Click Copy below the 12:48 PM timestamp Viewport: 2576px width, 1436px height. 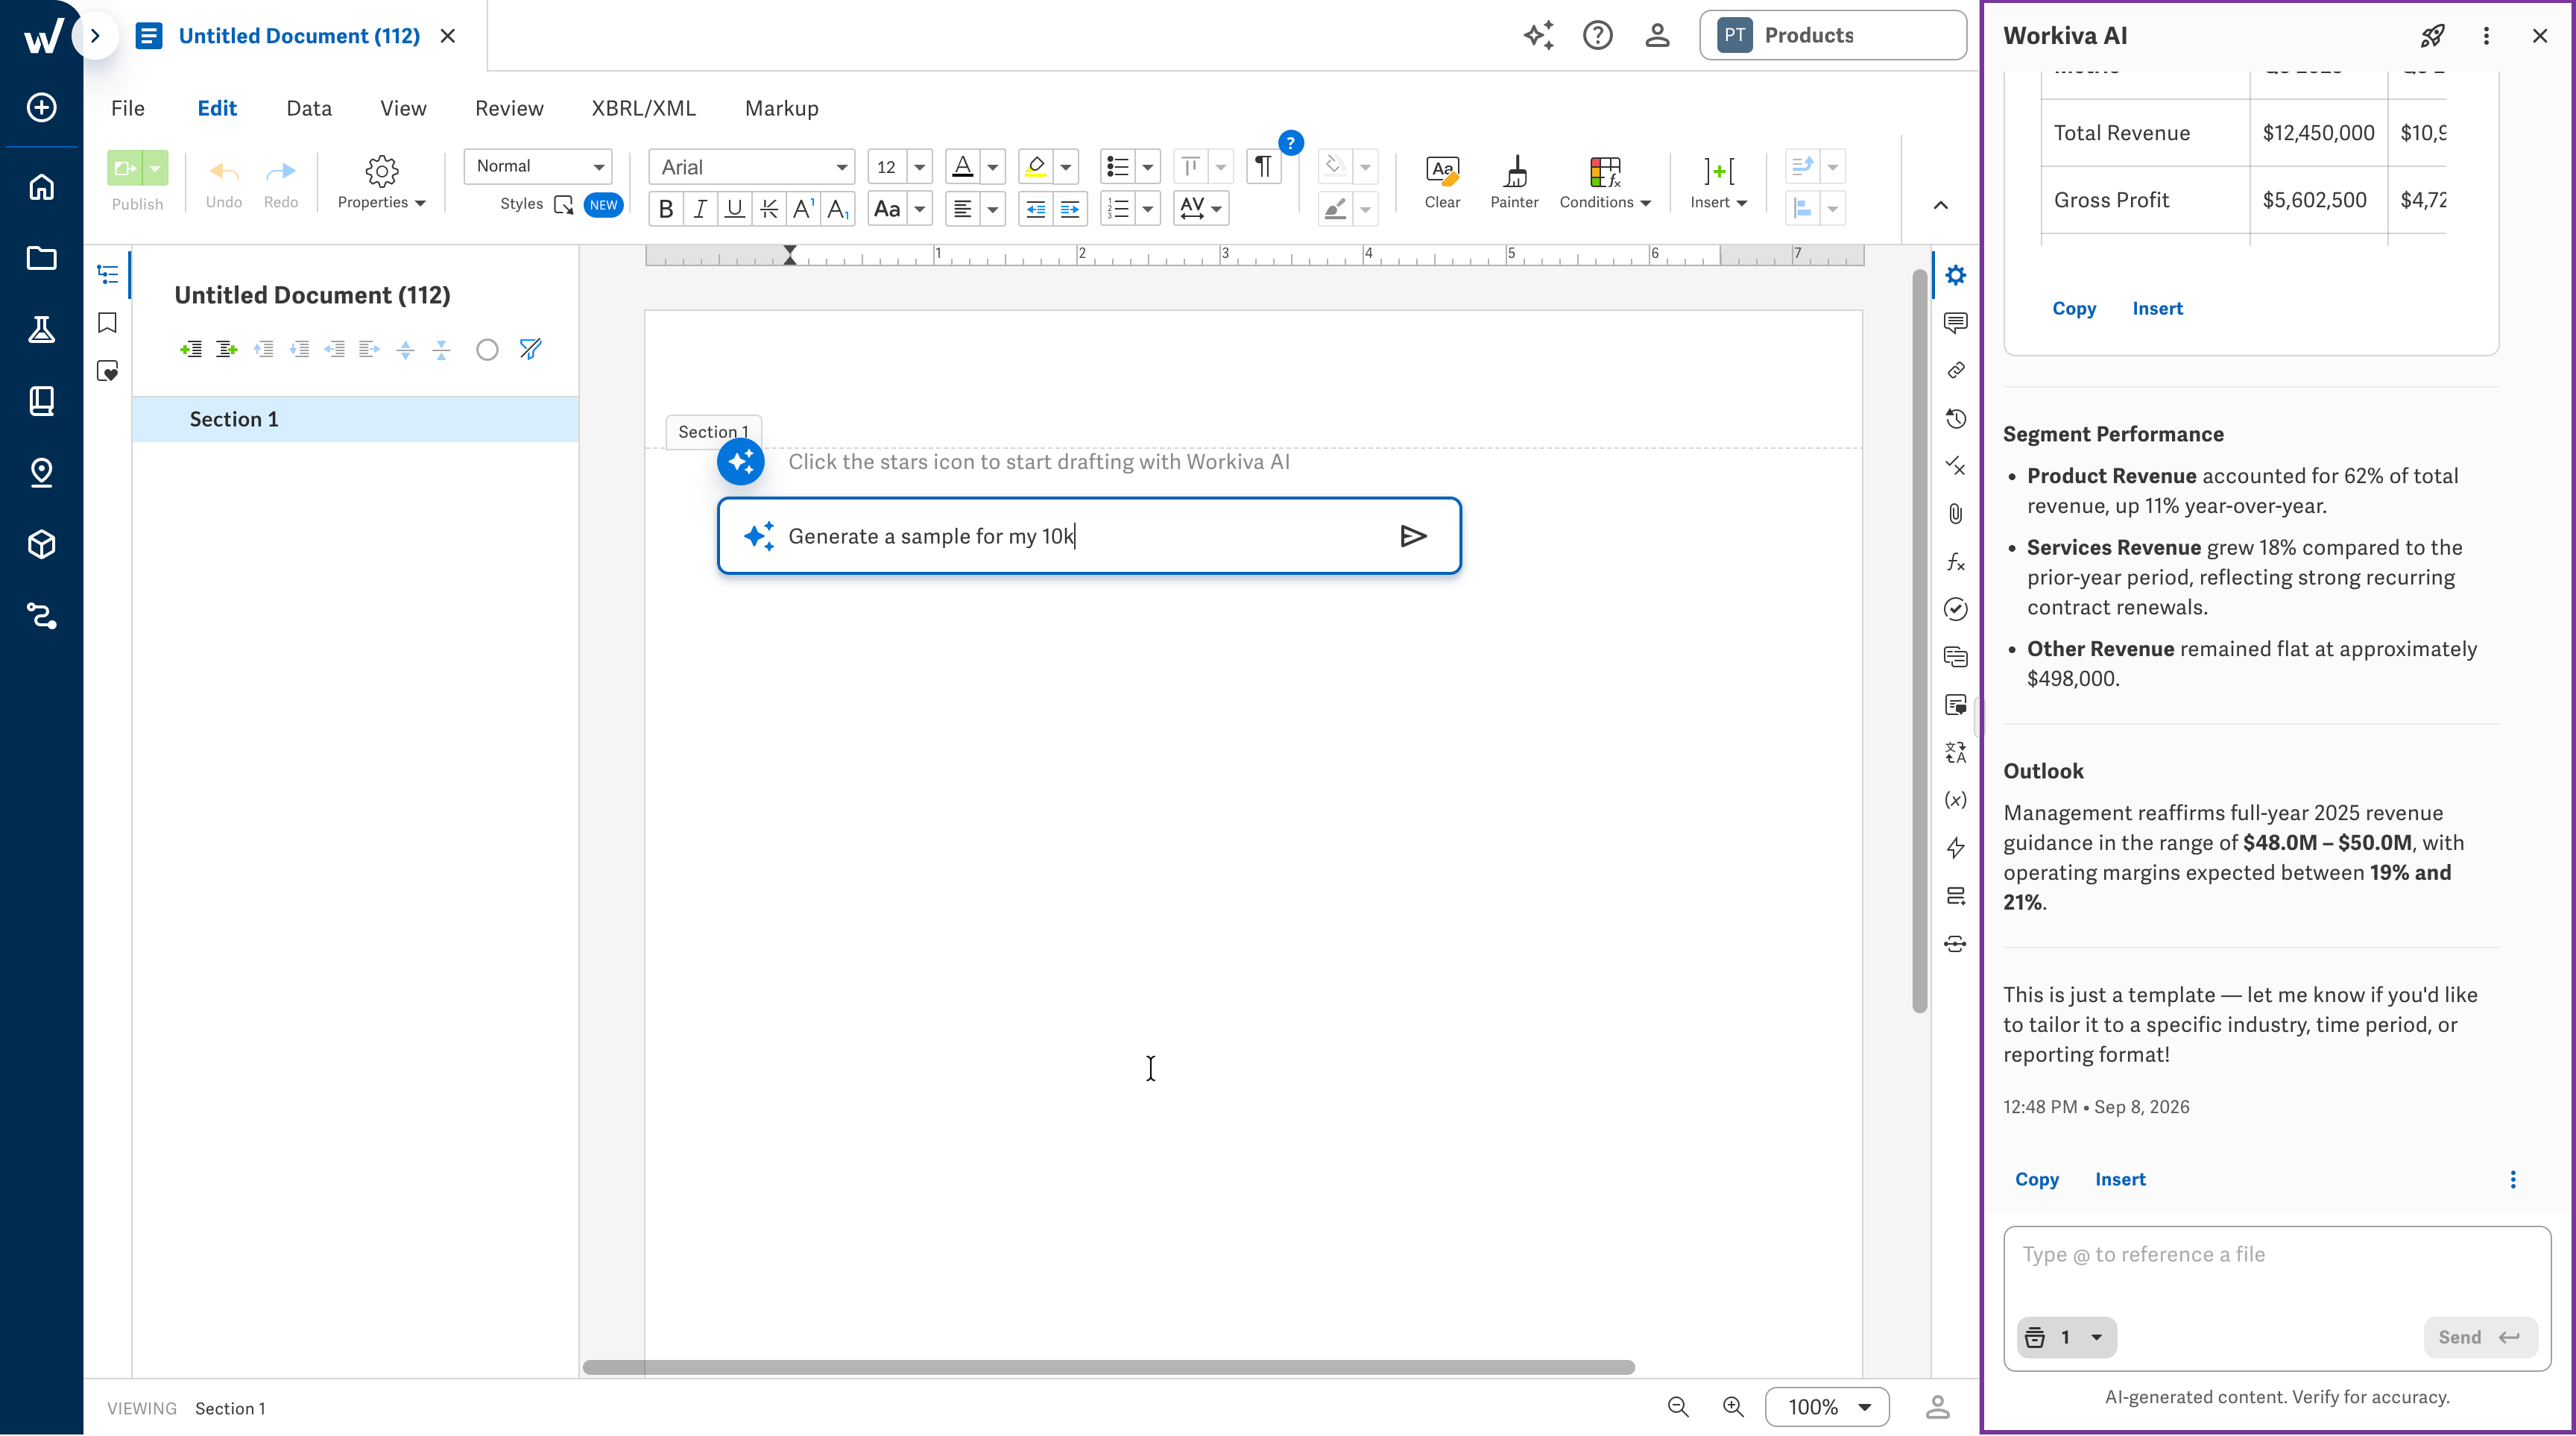point(2036,1179)
